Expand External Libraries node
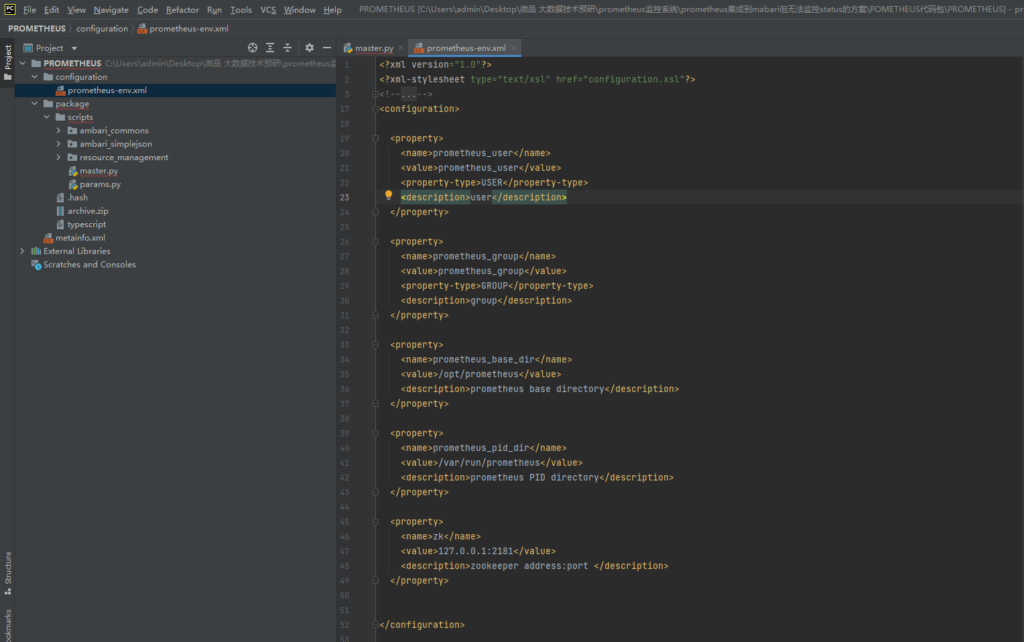 (23, 251)
